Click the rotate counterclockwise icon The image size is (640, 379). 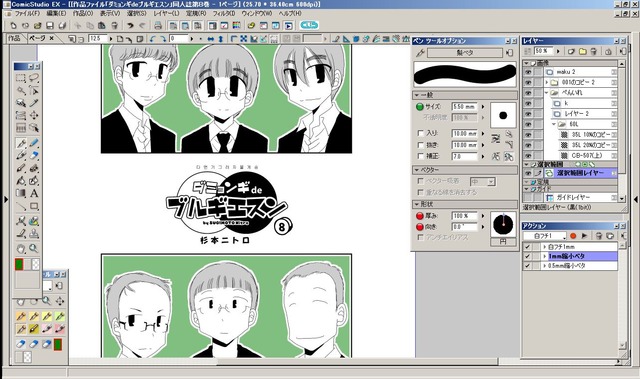pyautogui.click(x=152, y=39)
